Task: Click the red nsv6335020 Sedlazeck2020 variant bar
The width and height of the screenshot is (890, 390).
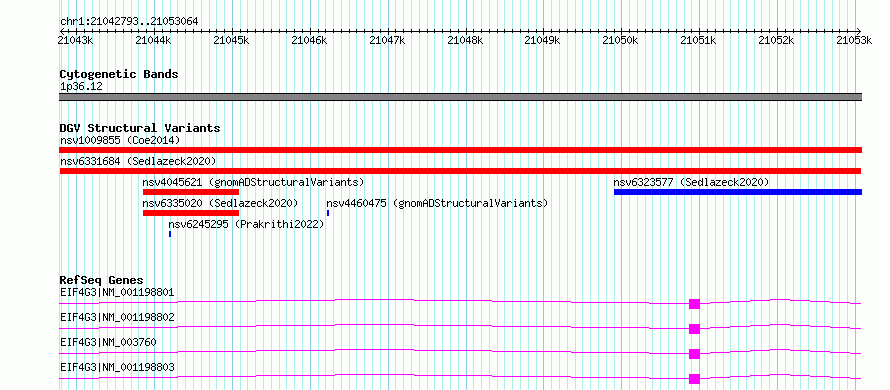Action: point(191,213)
